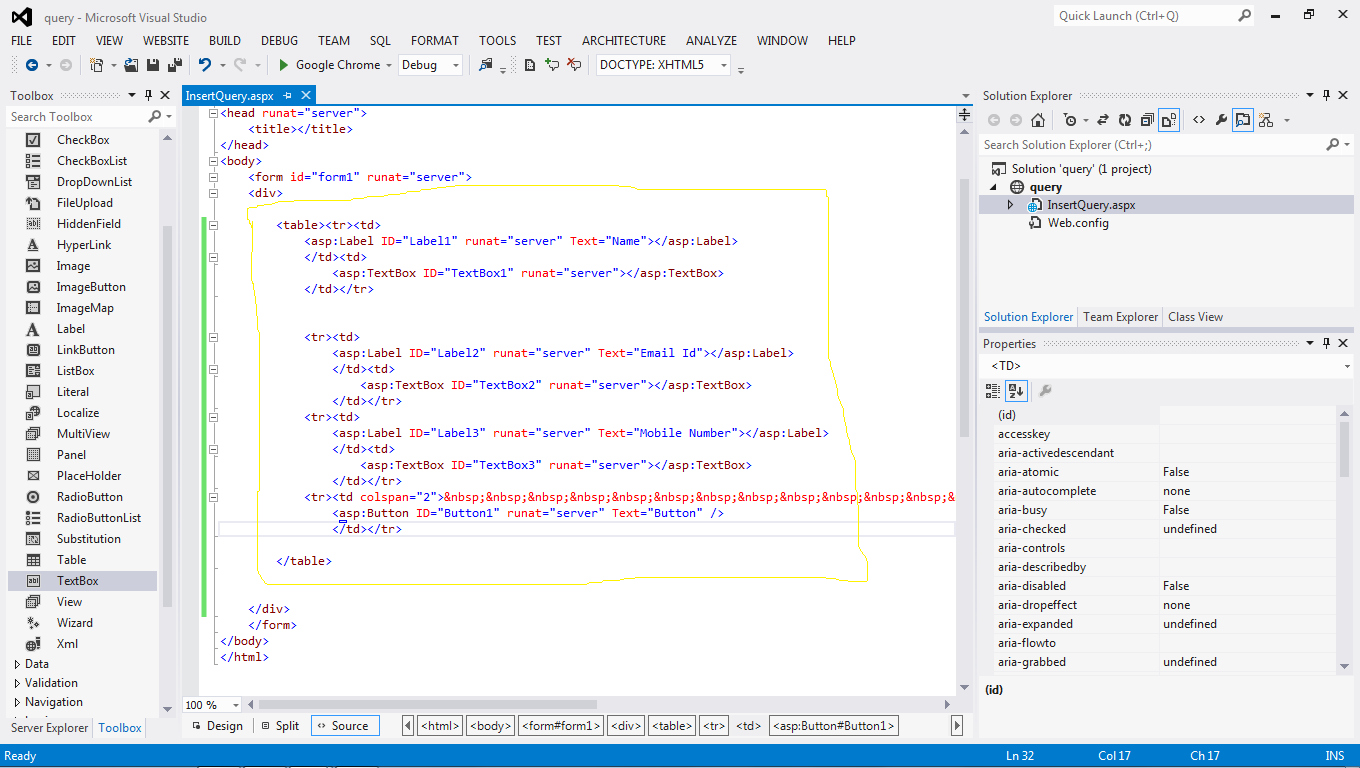Switch to the Team Explorer tab
This screenshot has width=1360, height=768.
tap(1119, 316)
